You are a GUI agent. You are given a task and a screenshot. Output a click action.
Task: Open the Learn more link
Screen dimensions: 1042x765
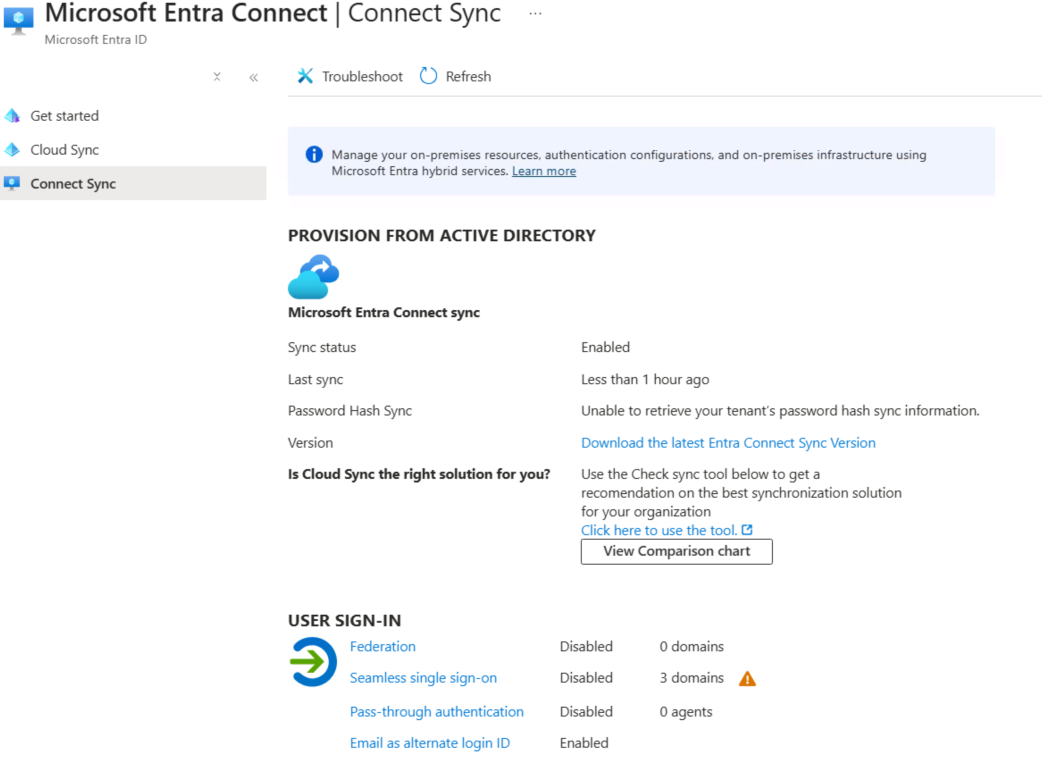(544, 171)
